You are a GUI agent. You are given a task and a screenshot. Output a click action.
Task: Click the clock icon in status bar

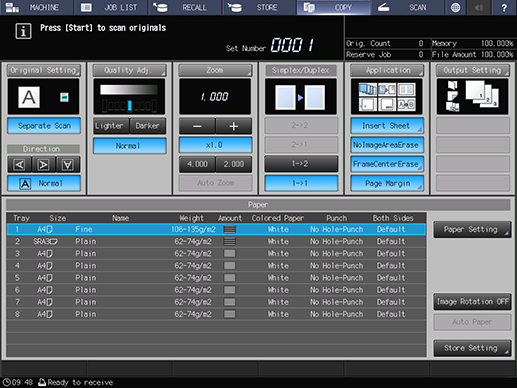click(6, 382)
